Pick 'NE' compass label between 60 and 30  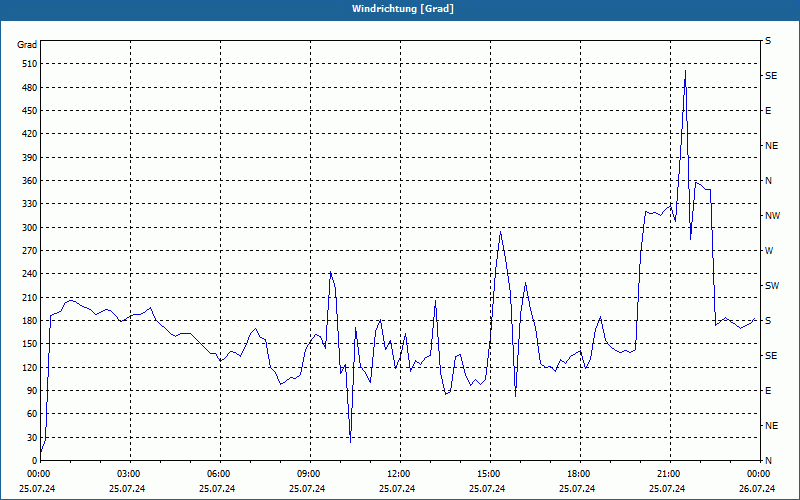(771, 426)
